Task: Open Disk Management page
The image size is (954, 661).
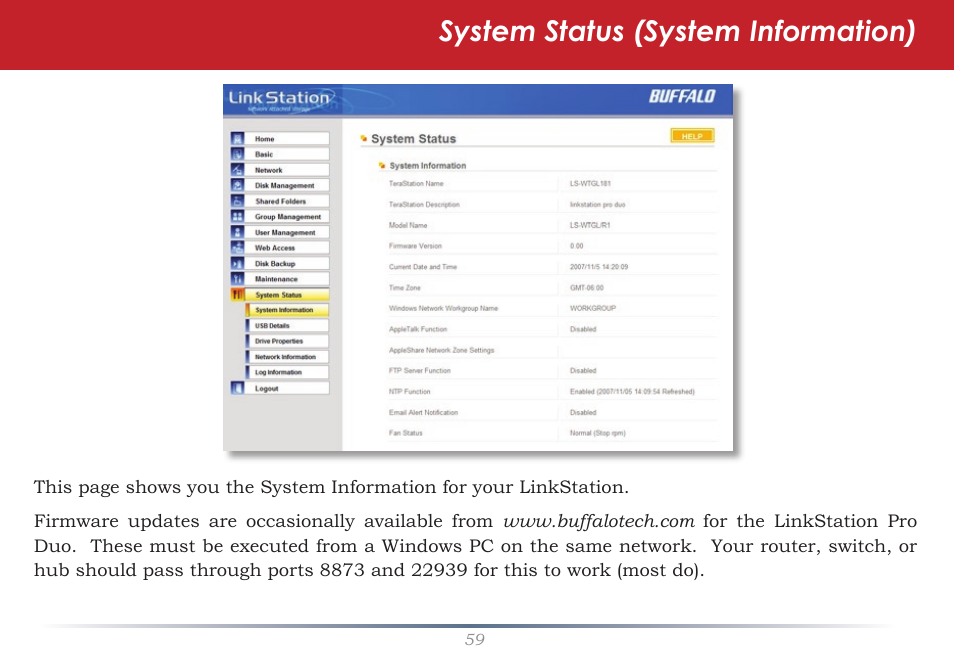Action: pyautogui.click(x=287, y=185)
